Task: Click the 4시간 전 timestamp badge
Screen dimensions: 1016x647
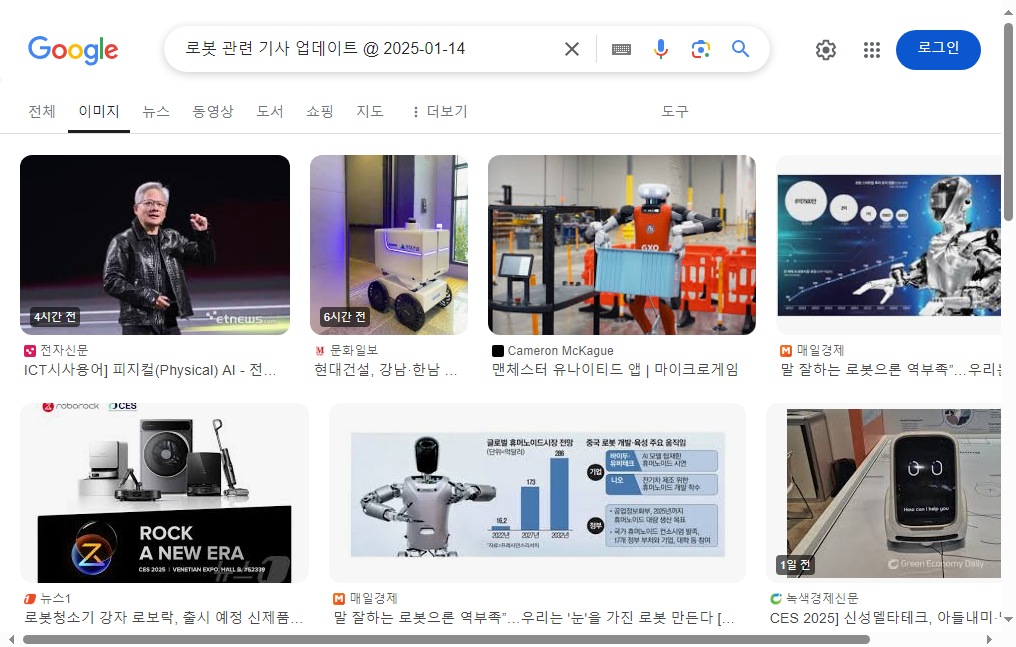Action: pyautogui.click(x=55, y=317)
